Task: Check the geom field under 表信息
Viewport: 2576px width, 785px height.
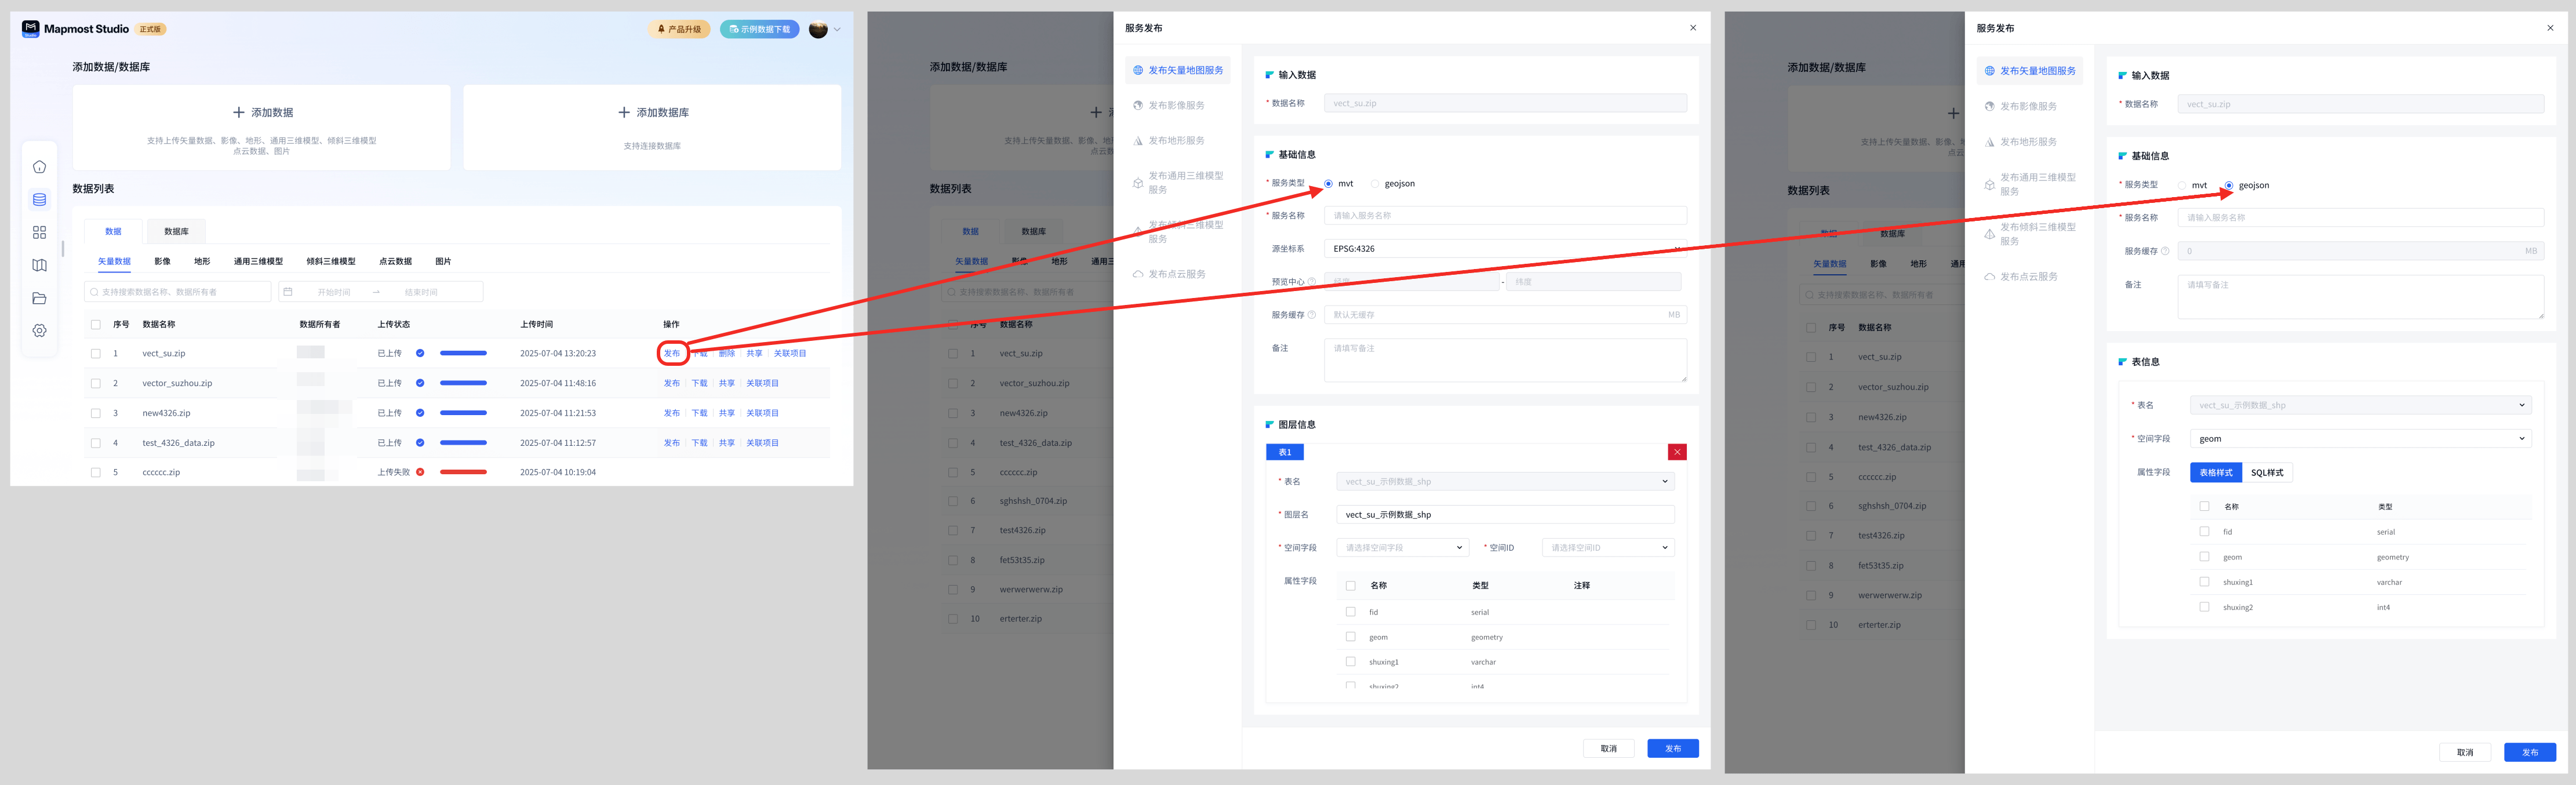Action: 2204,557
